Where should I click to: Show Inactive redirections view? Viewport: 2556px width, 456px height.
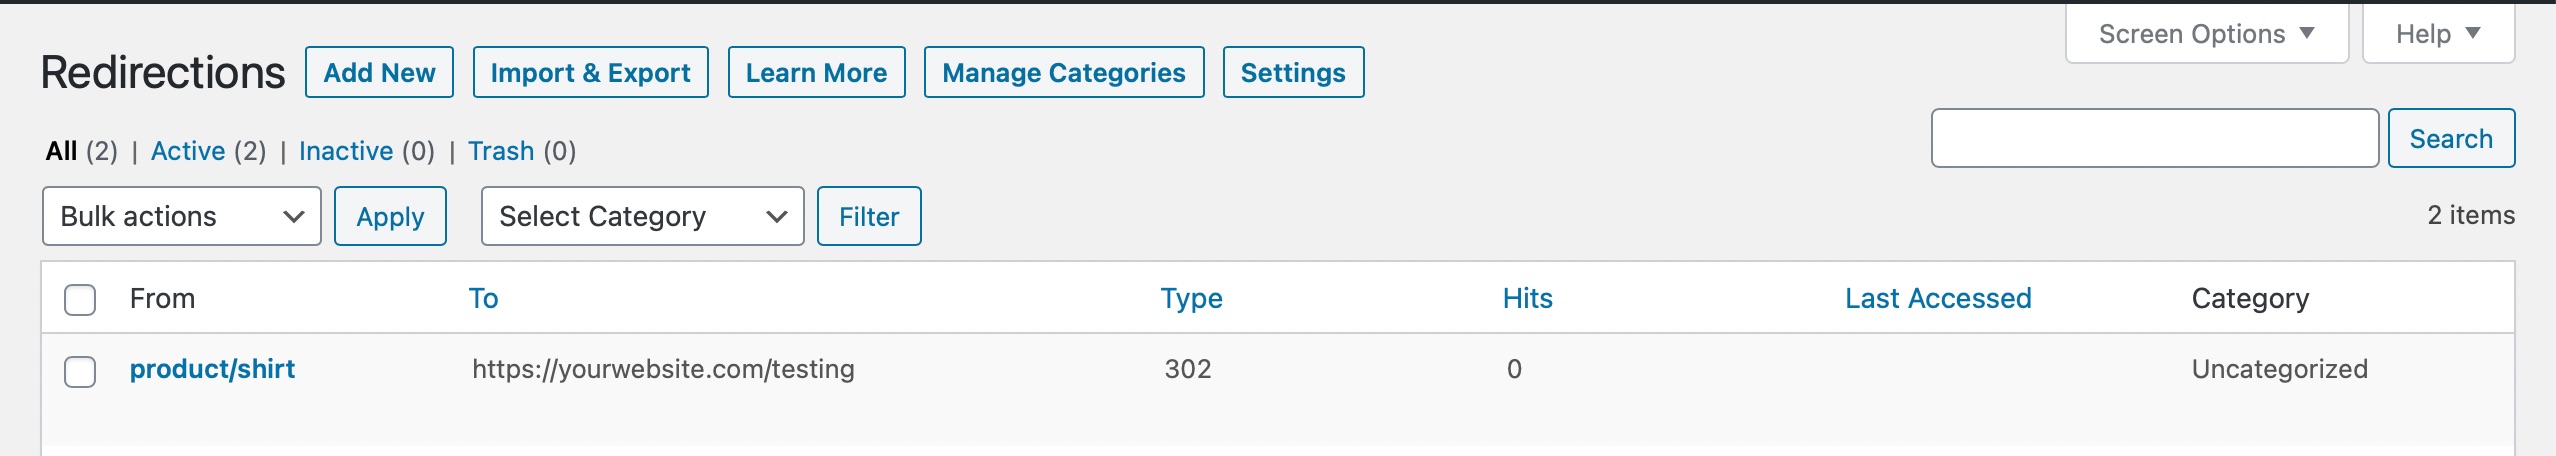pos(346,151)
